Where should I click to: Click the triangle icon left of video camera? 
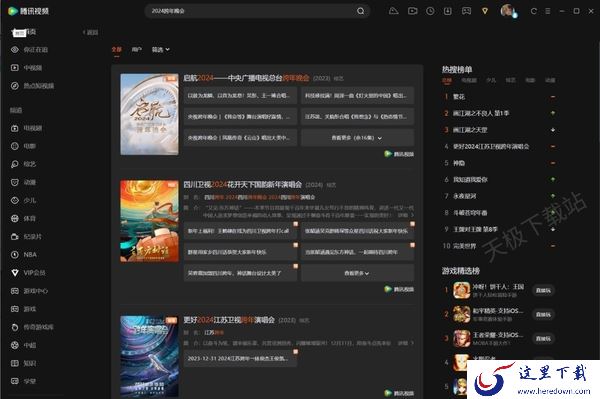click(393, 11)
